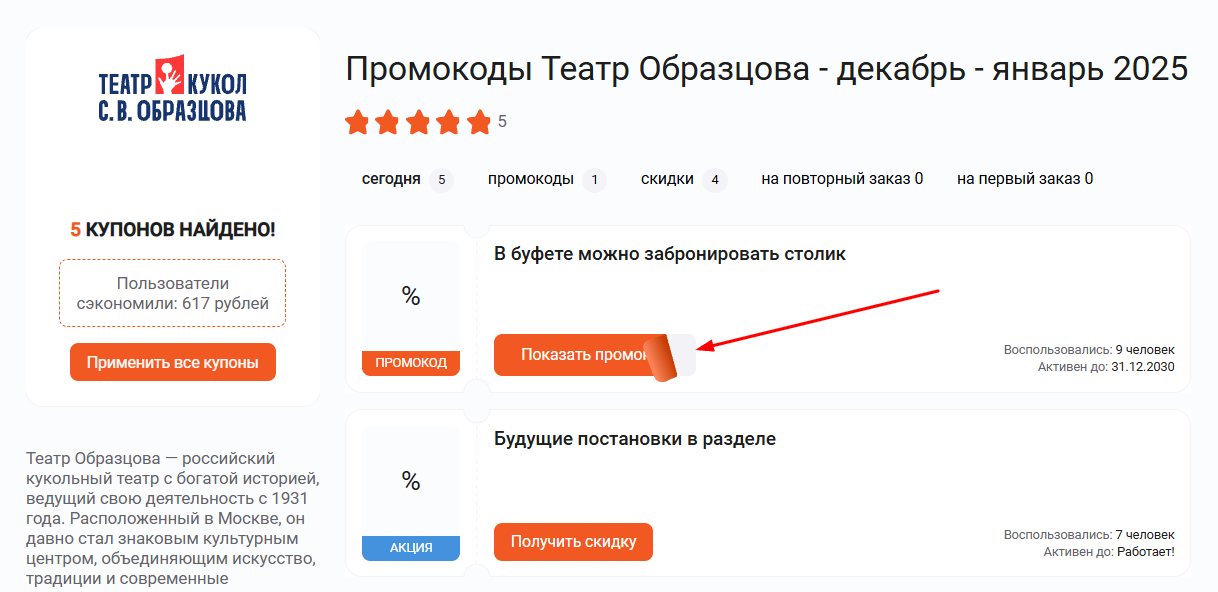
Task: Click the % icon on the table booking coupon
Action: [410, 297]
